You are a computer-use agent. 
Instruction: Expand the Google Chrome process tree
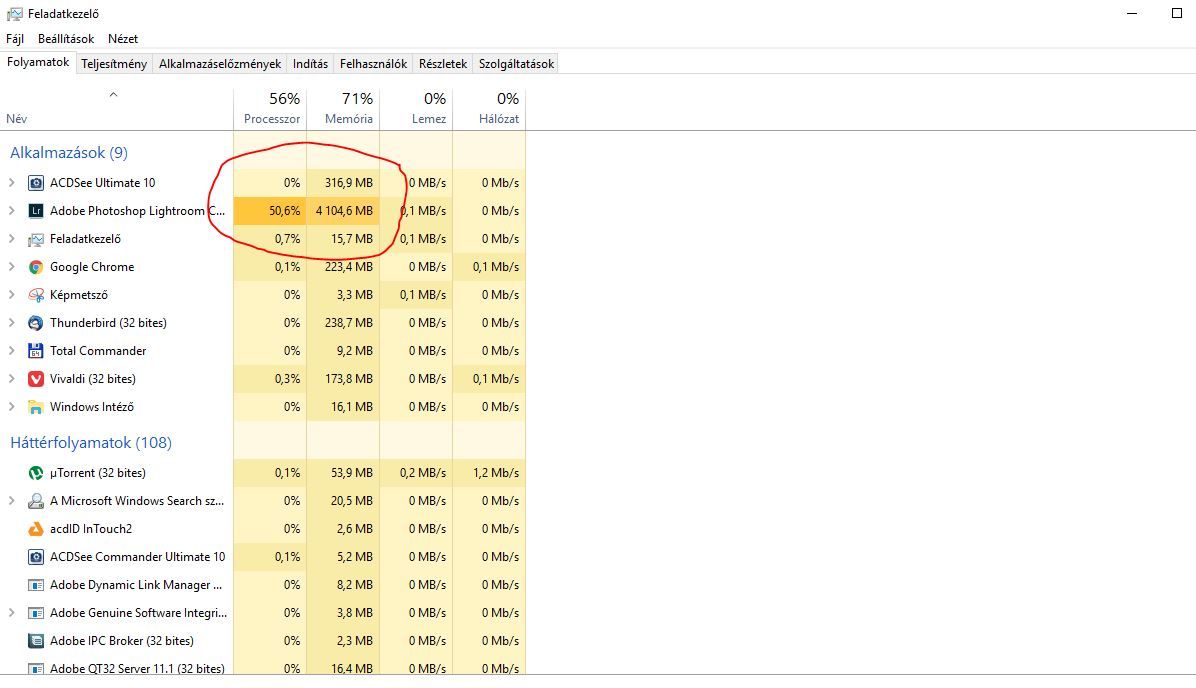(12, 267)
